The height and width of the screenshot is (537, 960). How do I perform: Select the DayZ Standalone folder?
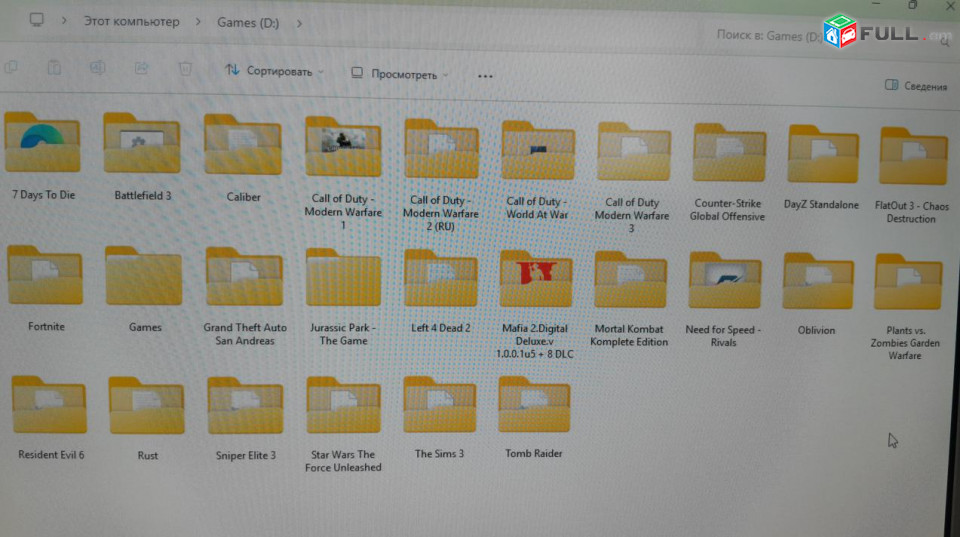(x=823, y=154)
